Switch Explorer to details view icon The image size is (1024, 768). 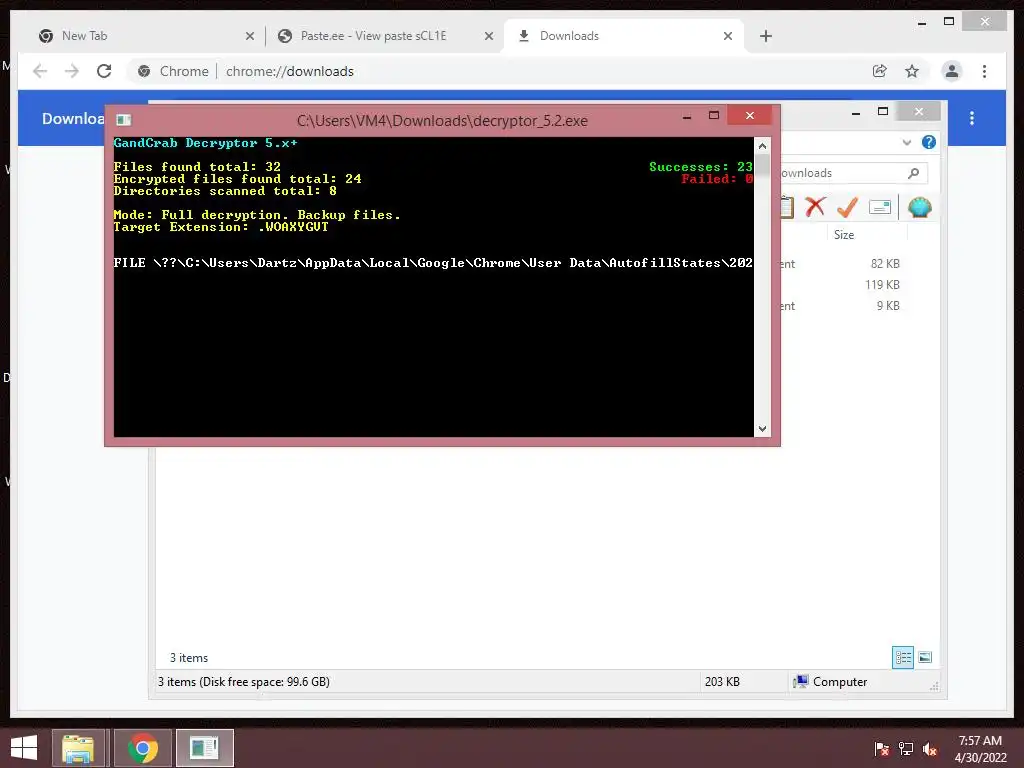903,657
